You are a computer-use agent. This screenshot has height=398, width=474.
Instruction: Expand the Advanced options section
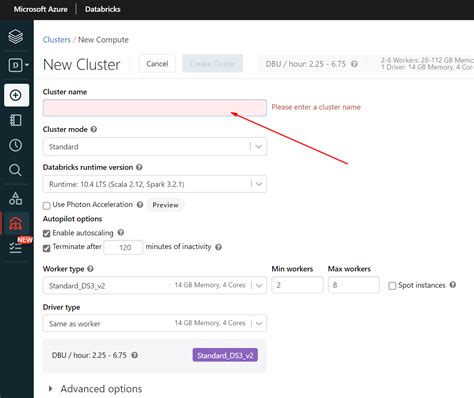click(95, 389)
